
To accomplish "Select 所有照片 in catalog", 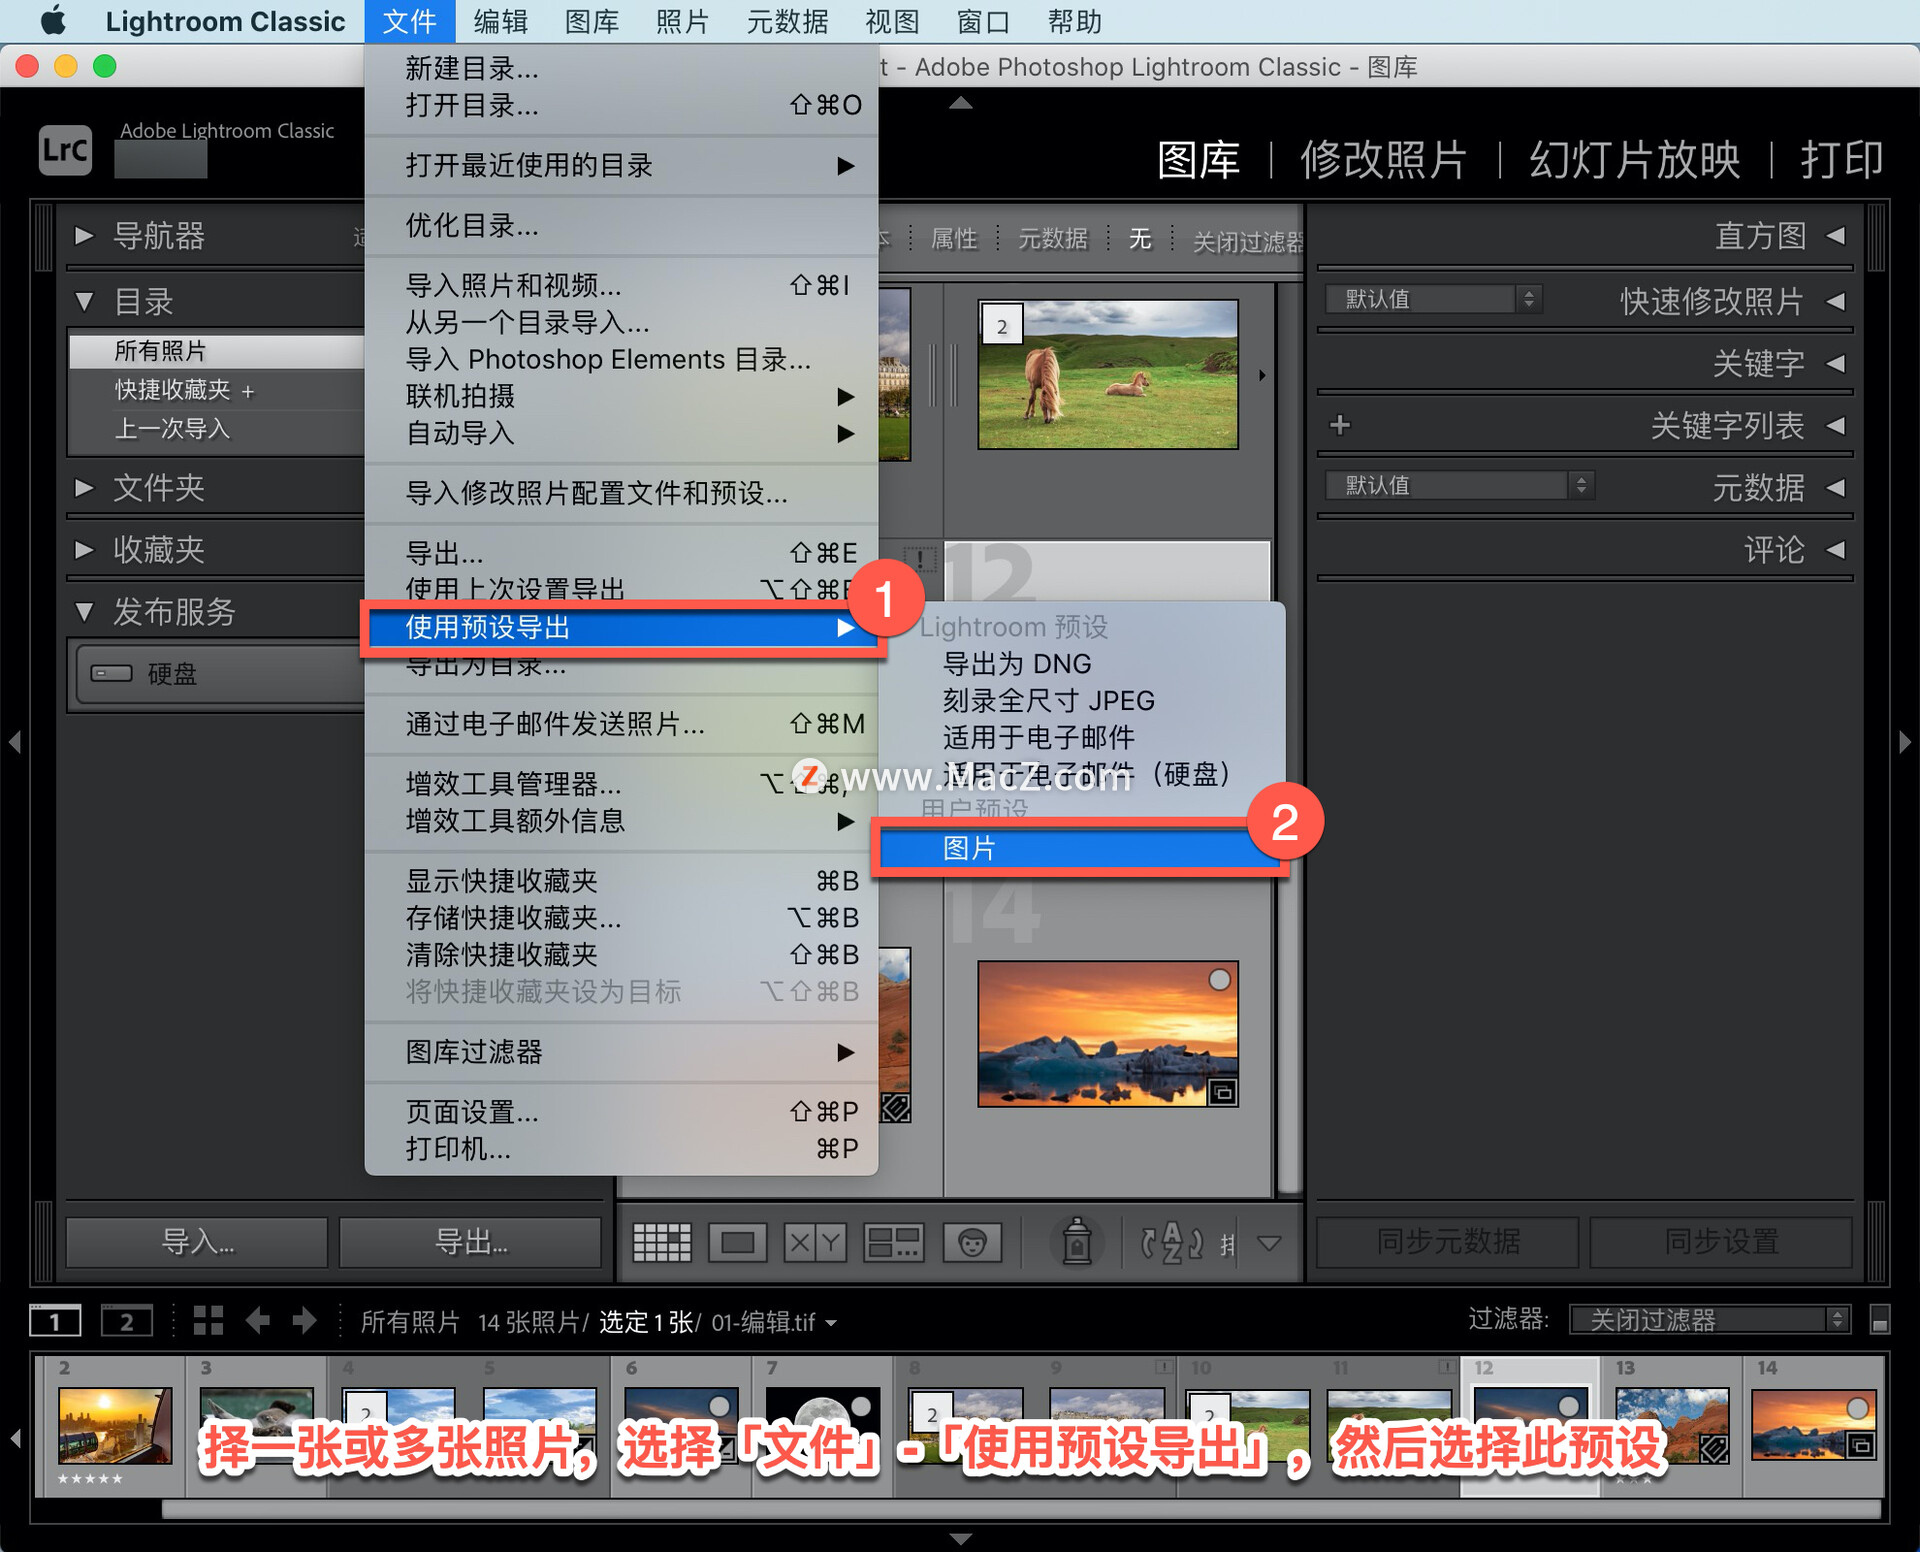I will [x=215, y=351].
